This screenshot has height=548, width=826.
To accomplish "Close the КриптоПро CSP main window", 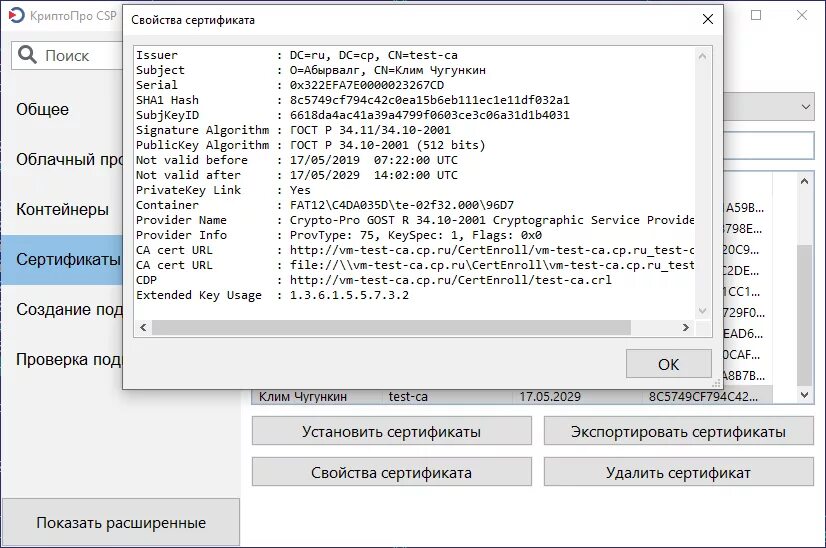I will (x=802, y=15).
